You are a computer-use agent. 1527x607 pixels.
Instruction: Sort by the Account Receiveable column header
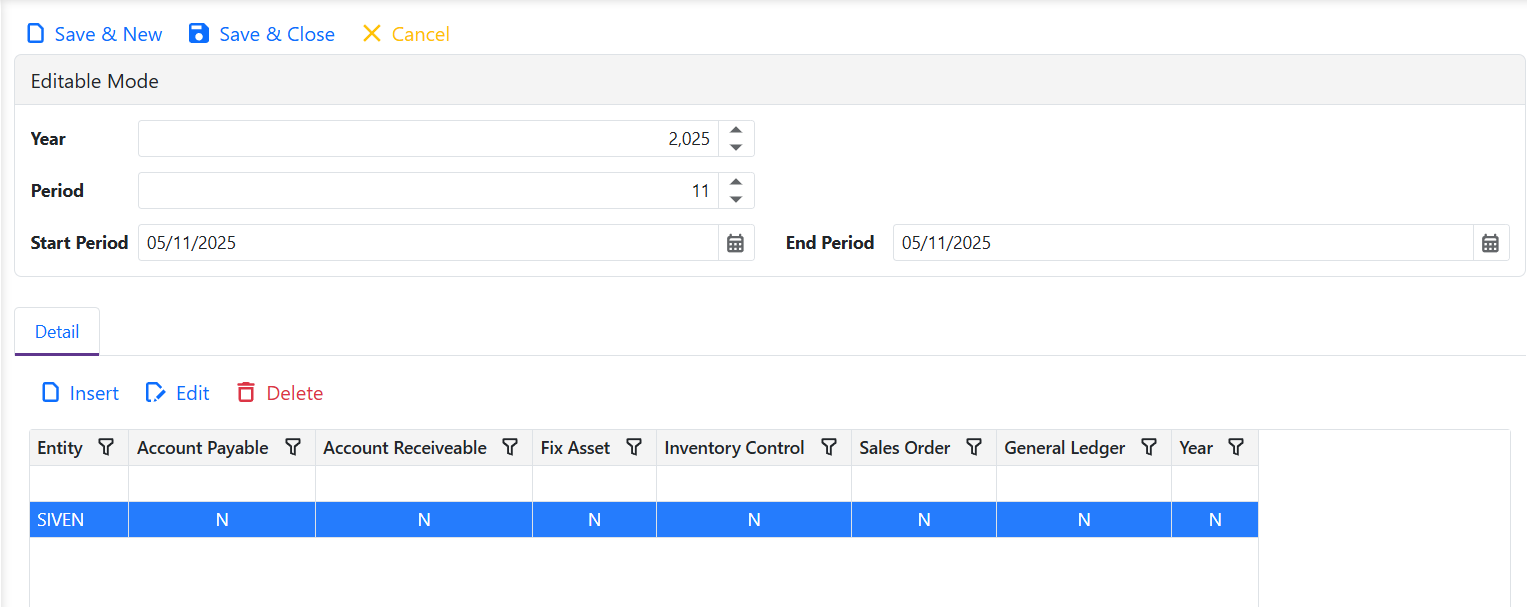tap(405, 448)
